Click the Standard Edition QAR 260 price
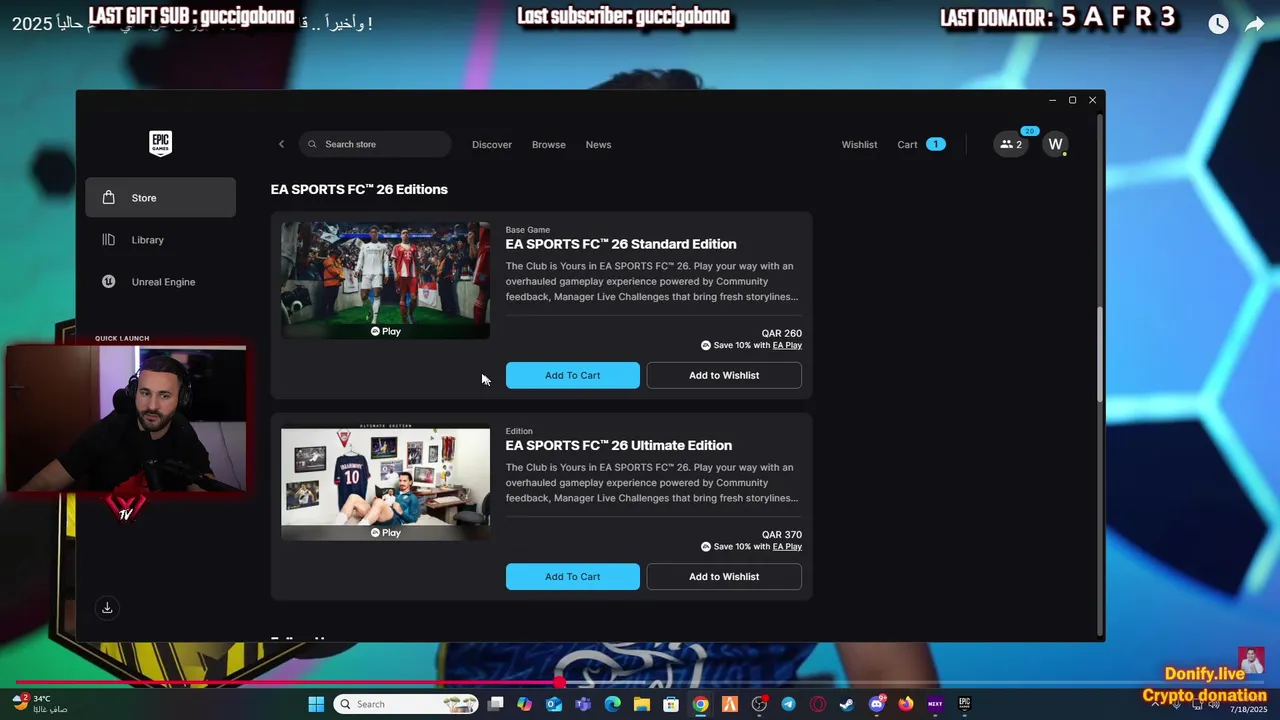1280x720 pixels. pyautogui.click(x=781, y=334)
